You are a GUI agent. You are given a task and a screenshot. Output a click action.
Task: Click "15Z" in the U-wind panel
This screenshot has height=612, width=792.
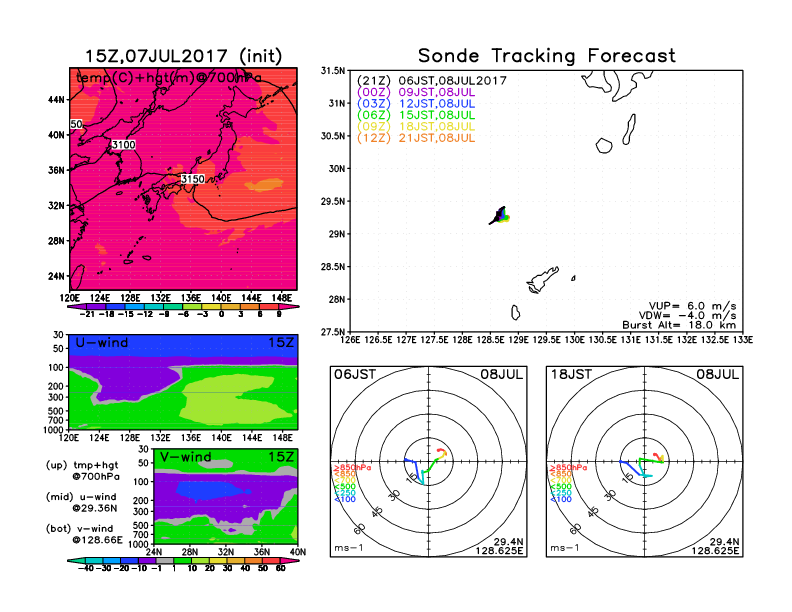(280, 343)
